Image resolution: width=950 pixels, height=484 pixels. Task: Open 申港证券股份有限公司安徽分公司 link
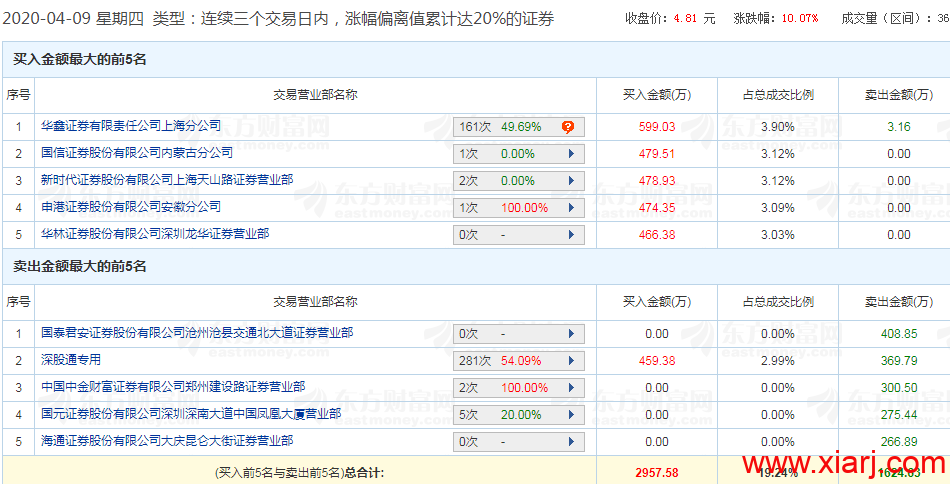131,207
